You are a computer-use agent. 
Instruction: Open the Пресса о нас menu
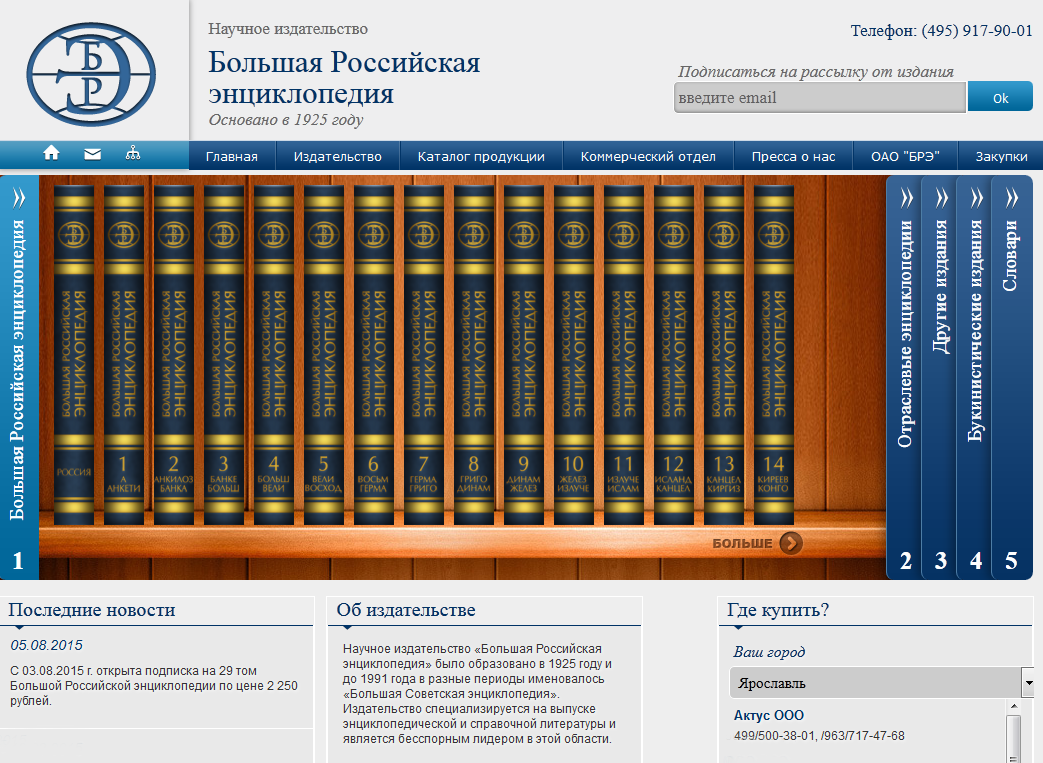794,156
